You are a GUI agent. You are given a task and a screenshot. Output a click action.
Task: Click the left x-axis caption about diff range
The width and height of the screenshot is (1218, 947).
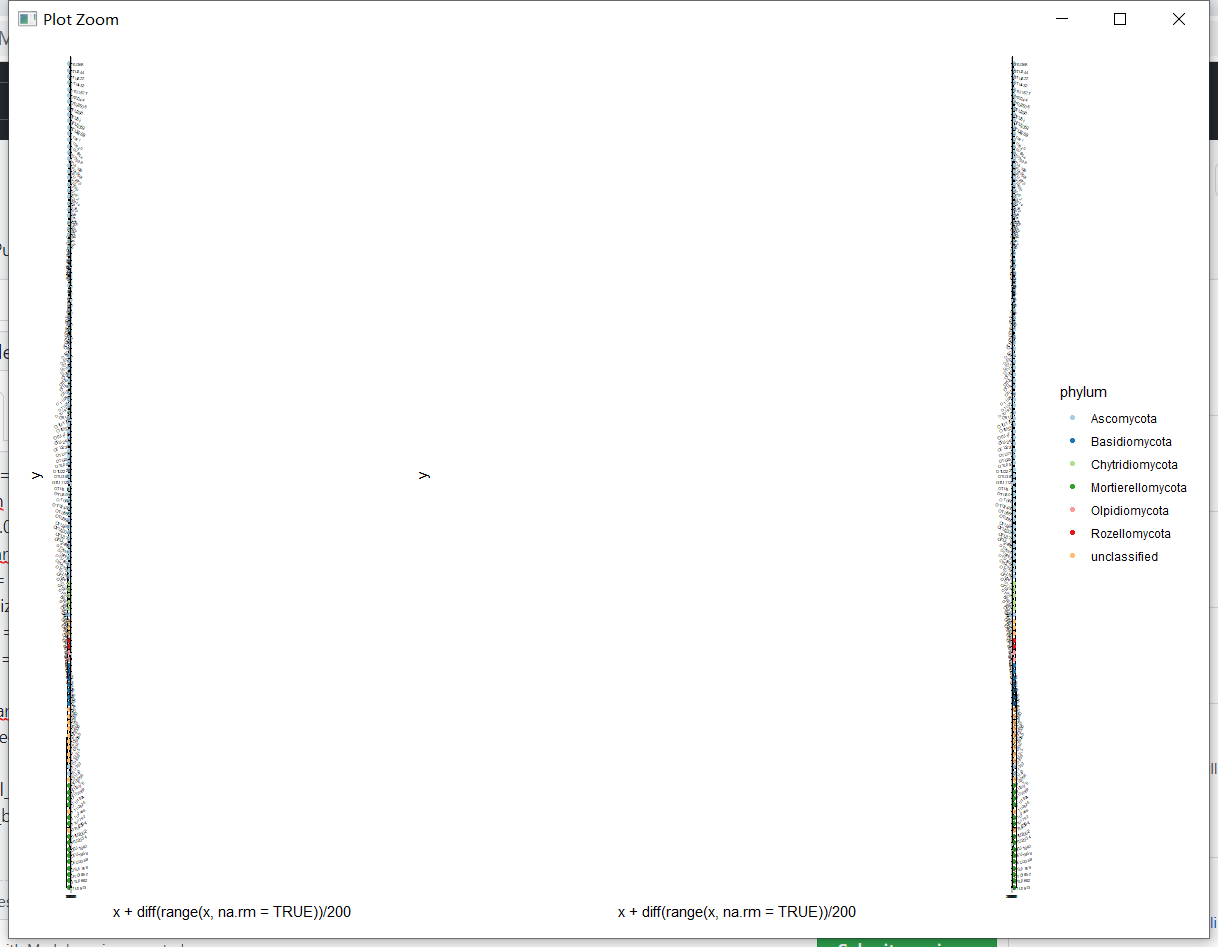point(232,911)
